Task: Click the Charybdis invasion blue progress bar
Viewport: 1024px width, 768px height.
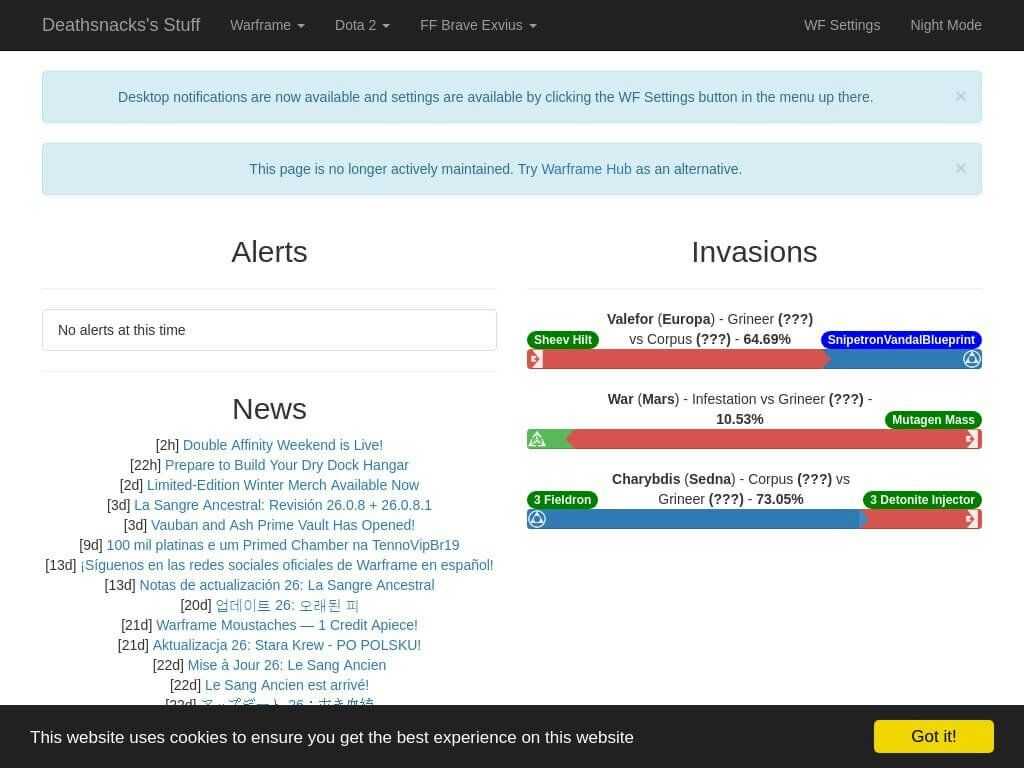Action: 697,519
